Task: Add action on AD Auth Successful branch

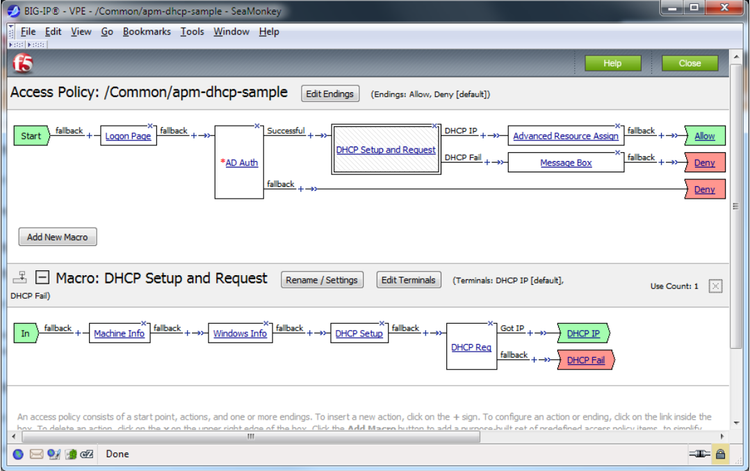Action: click(310, 136)
